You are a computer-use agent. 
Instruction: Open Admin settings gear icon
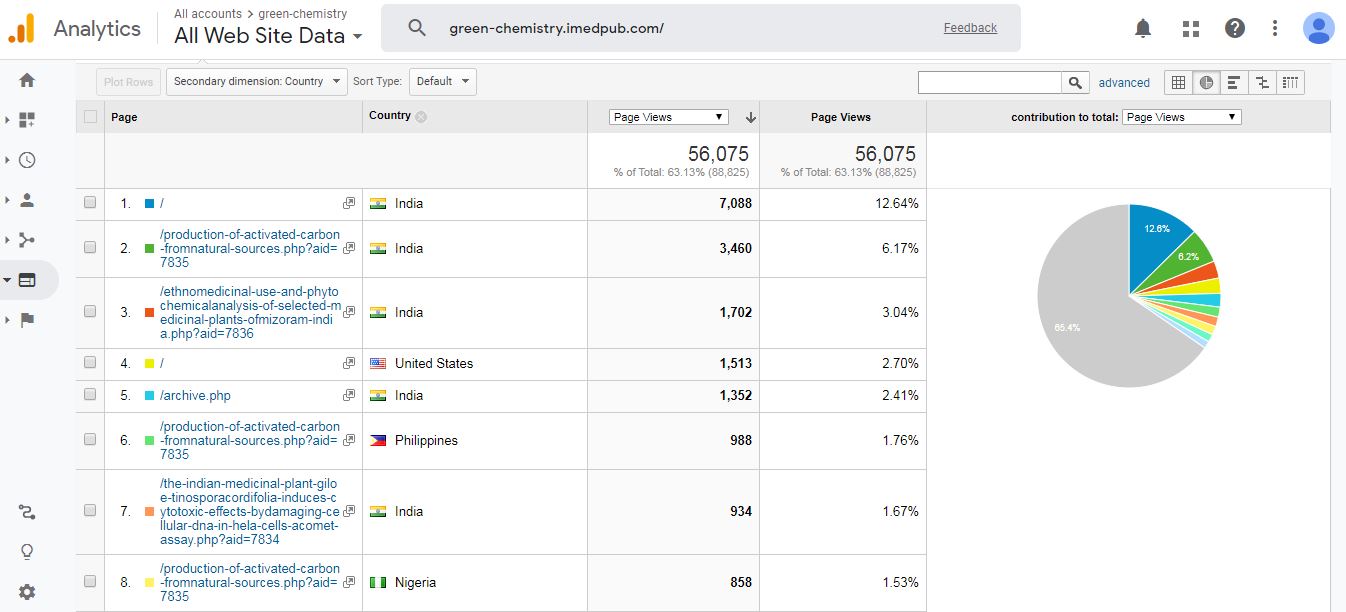(x=27, y=592)
